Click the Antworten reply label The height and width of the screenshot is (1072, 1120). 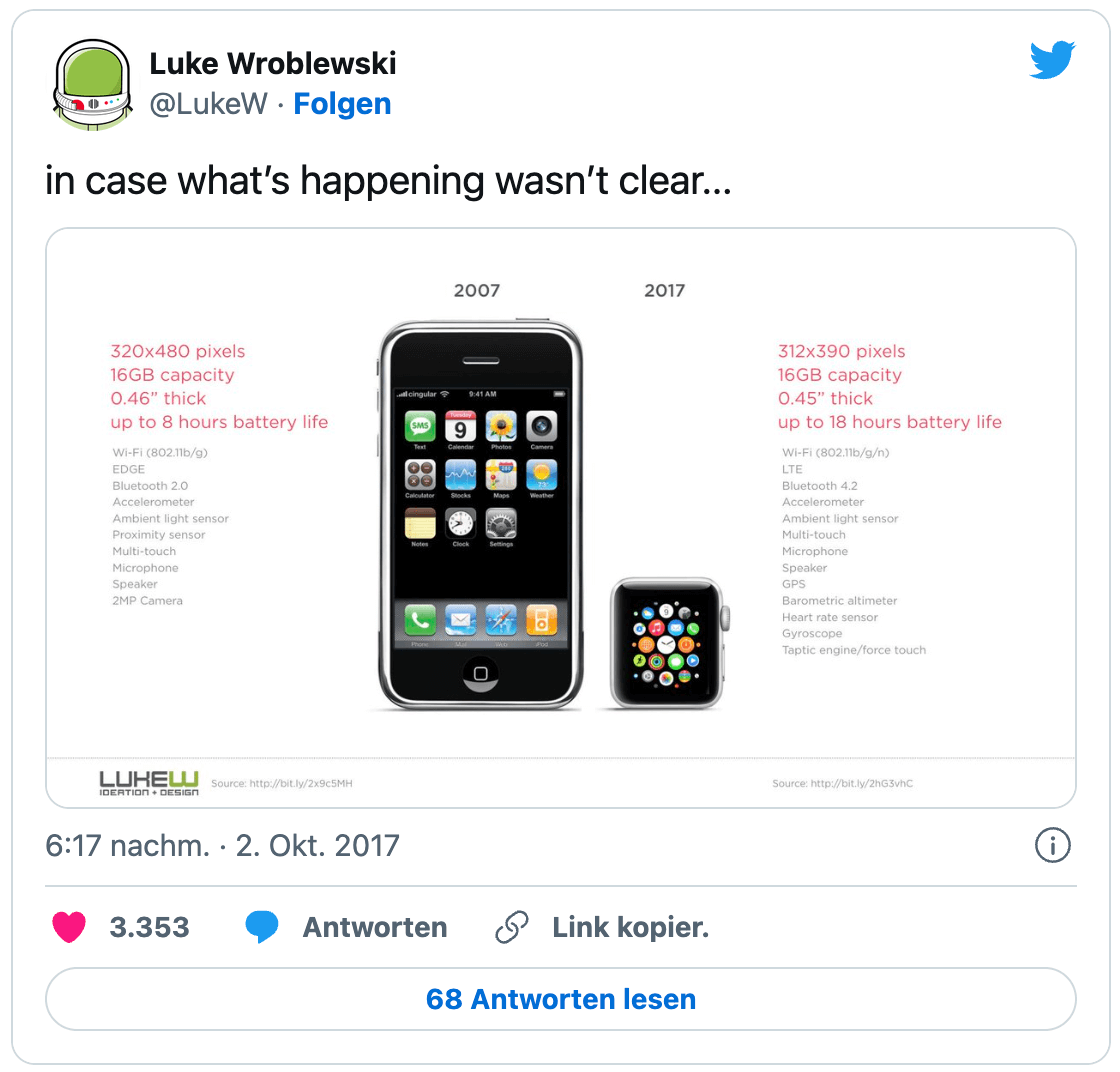(375, 927)
